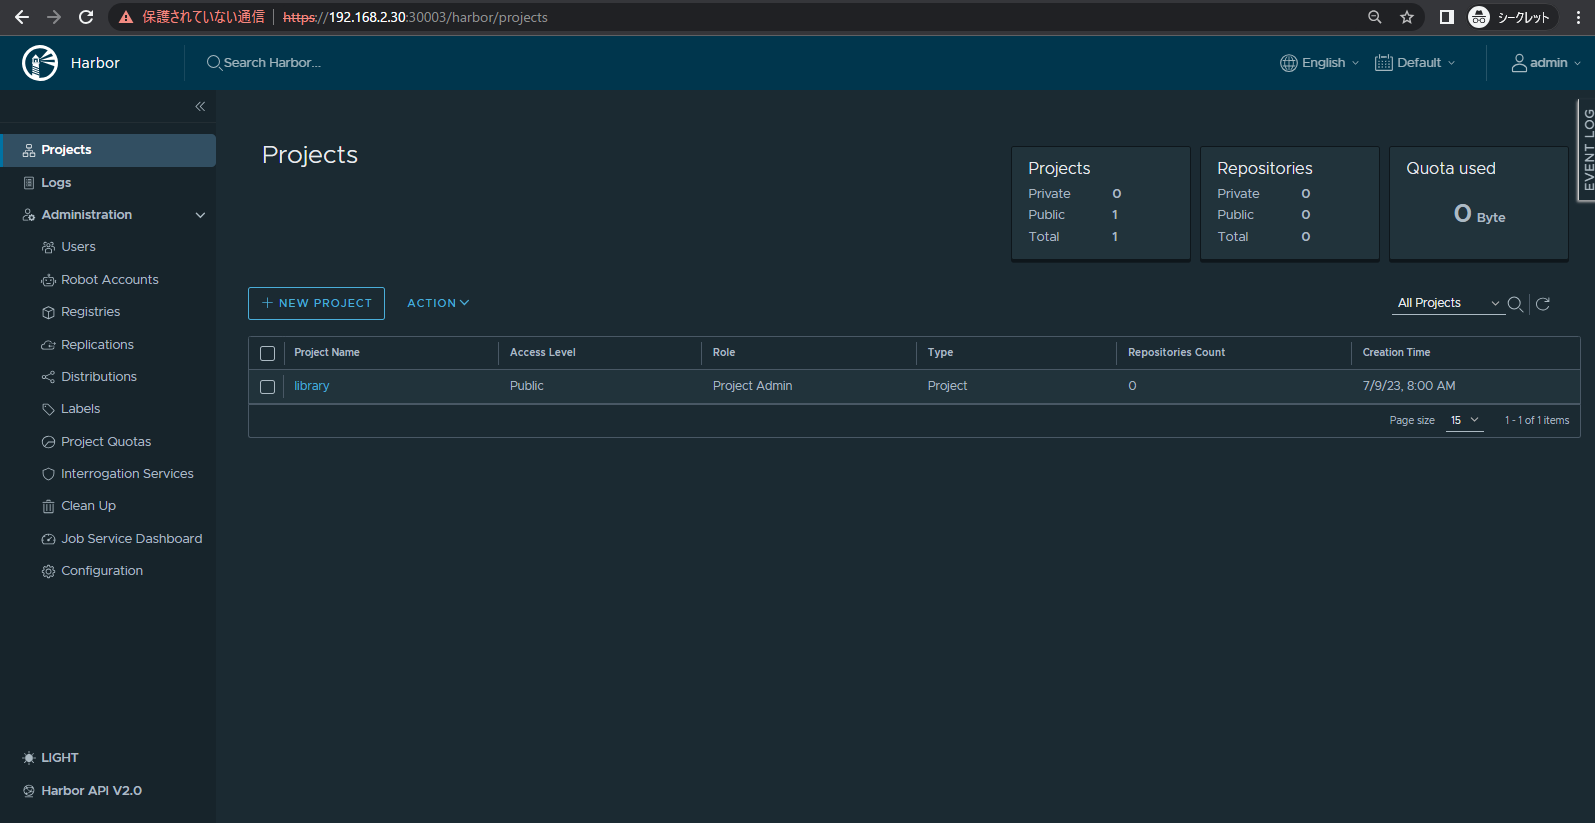Image resolution: width=1595 pixels, height=823 pixels.
Task: Click the '1 - 1 of 1 items' pagination text
Action: (x=1537, y=421)
